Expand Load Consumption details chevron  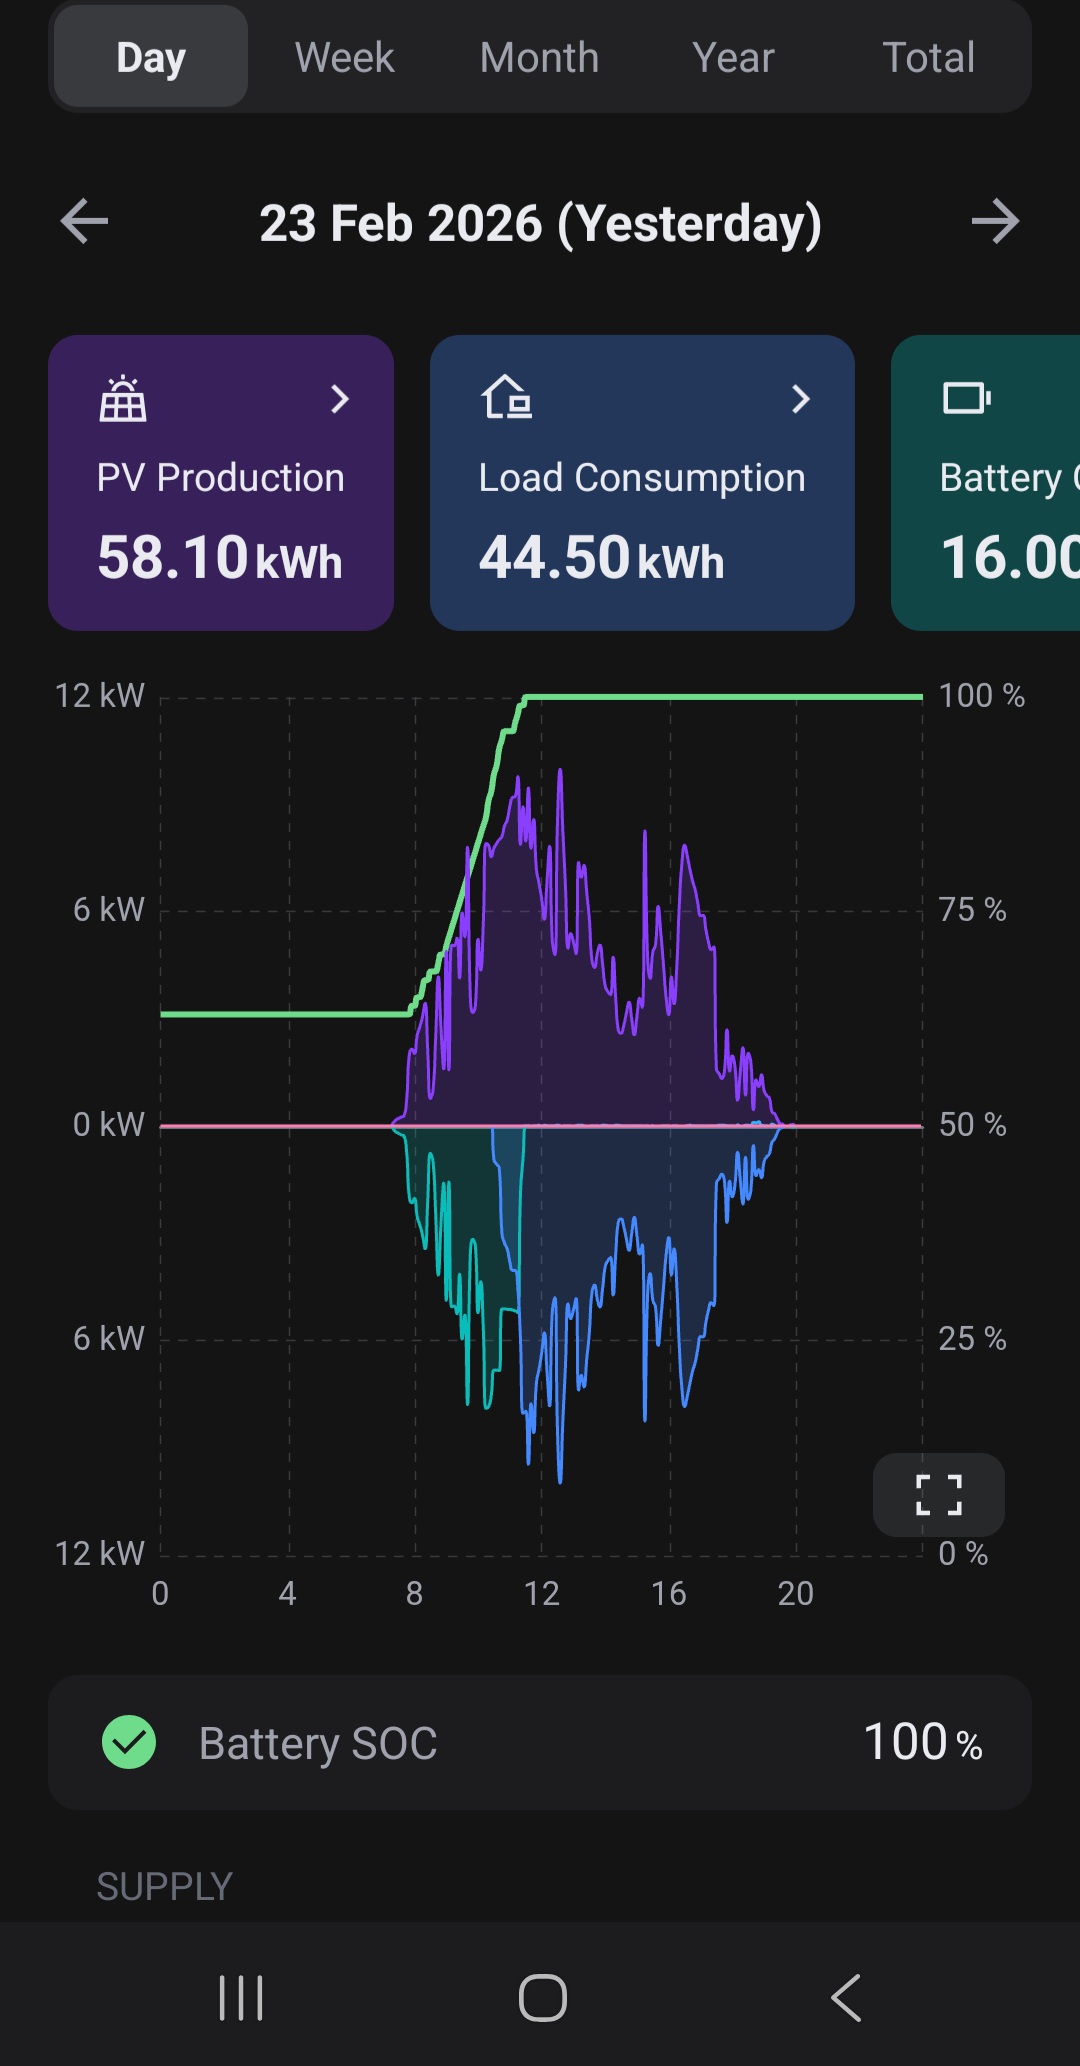point(800,399)
